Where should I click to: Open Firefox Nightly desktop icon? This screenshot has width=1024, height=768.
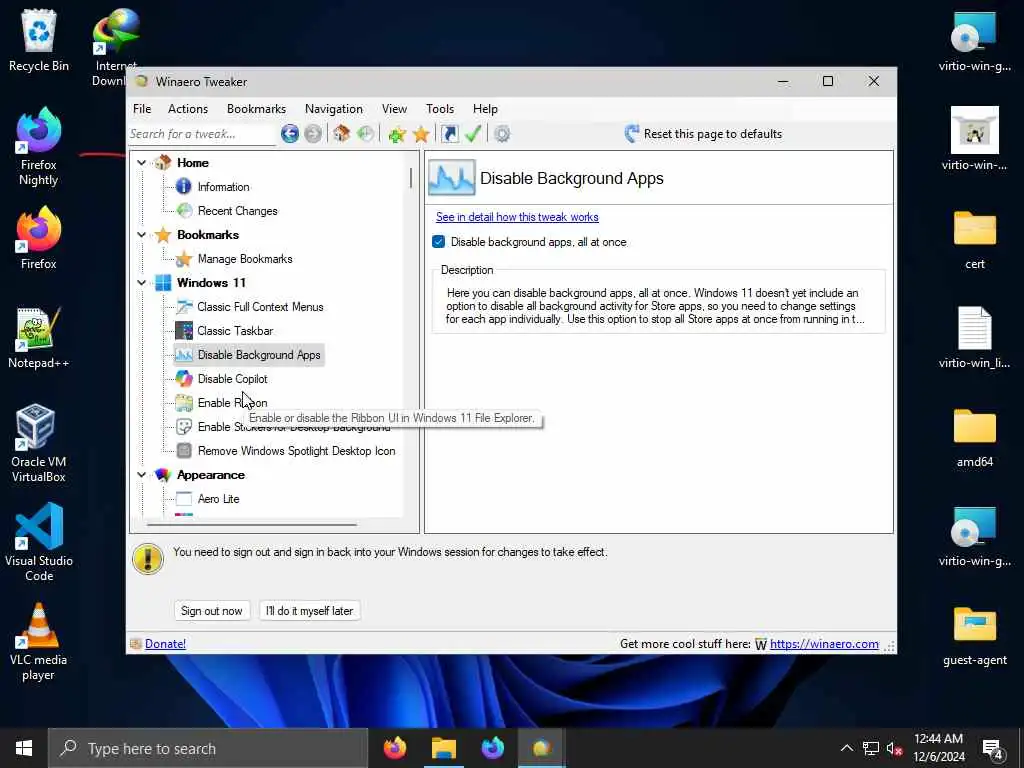pyautogui.click(x=39, y=147)
